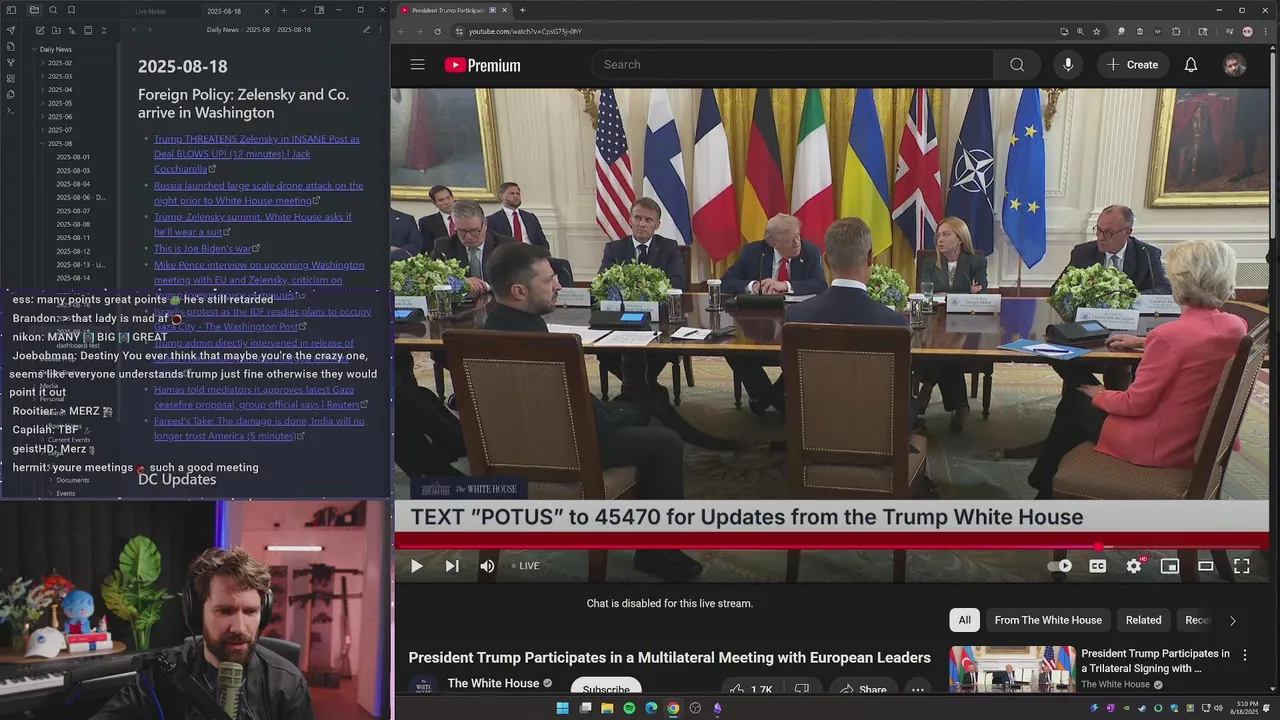The width and height of the screenshot is (1280, 720).
Task: Toggle closed captions CC button
Action: pyautogui.click(x=1097, y=566)
